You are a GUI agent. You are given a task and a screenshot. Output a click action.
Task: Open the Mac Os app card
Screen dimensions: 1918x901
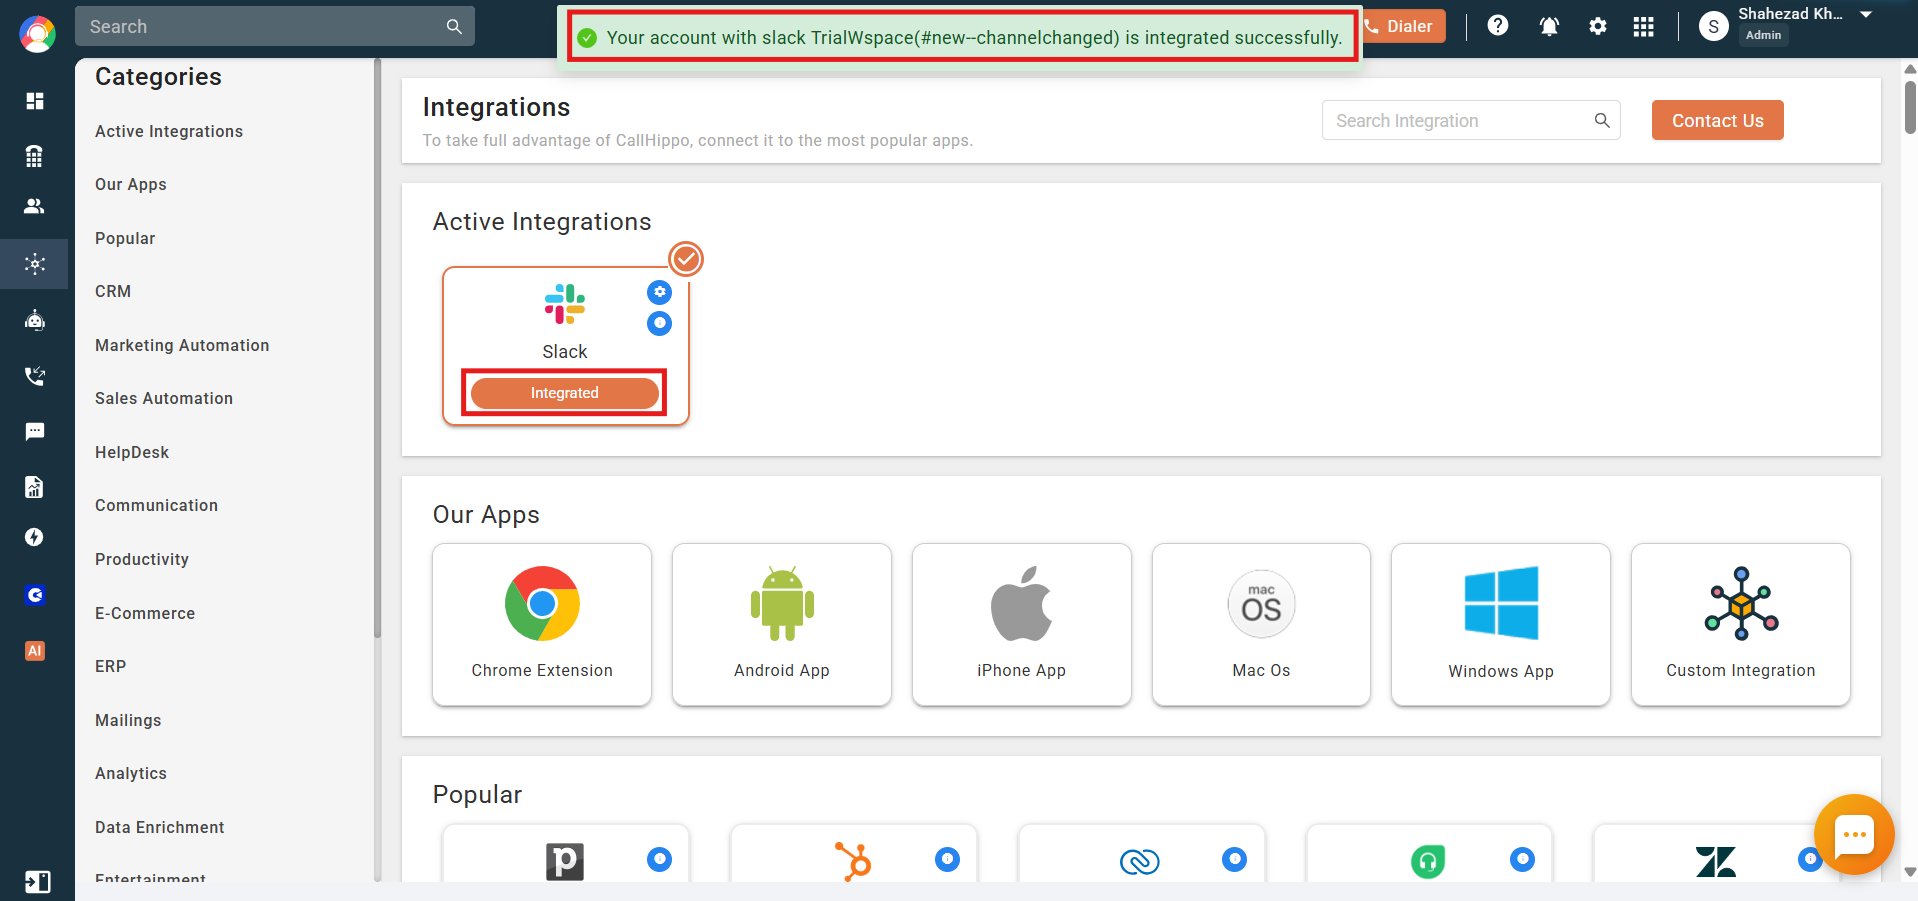pos(1261,624)
